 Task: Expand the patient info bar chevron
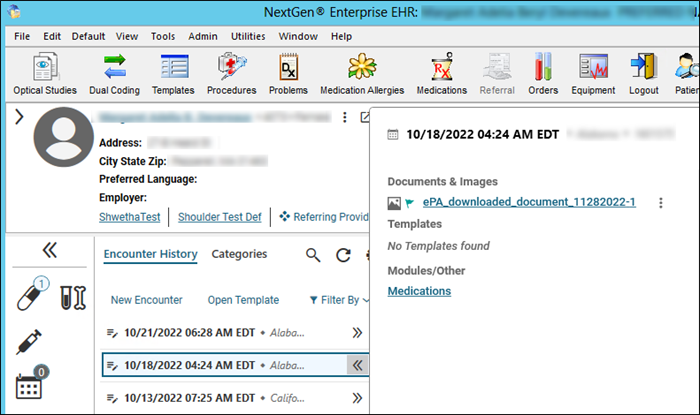[x=19, y=117]
